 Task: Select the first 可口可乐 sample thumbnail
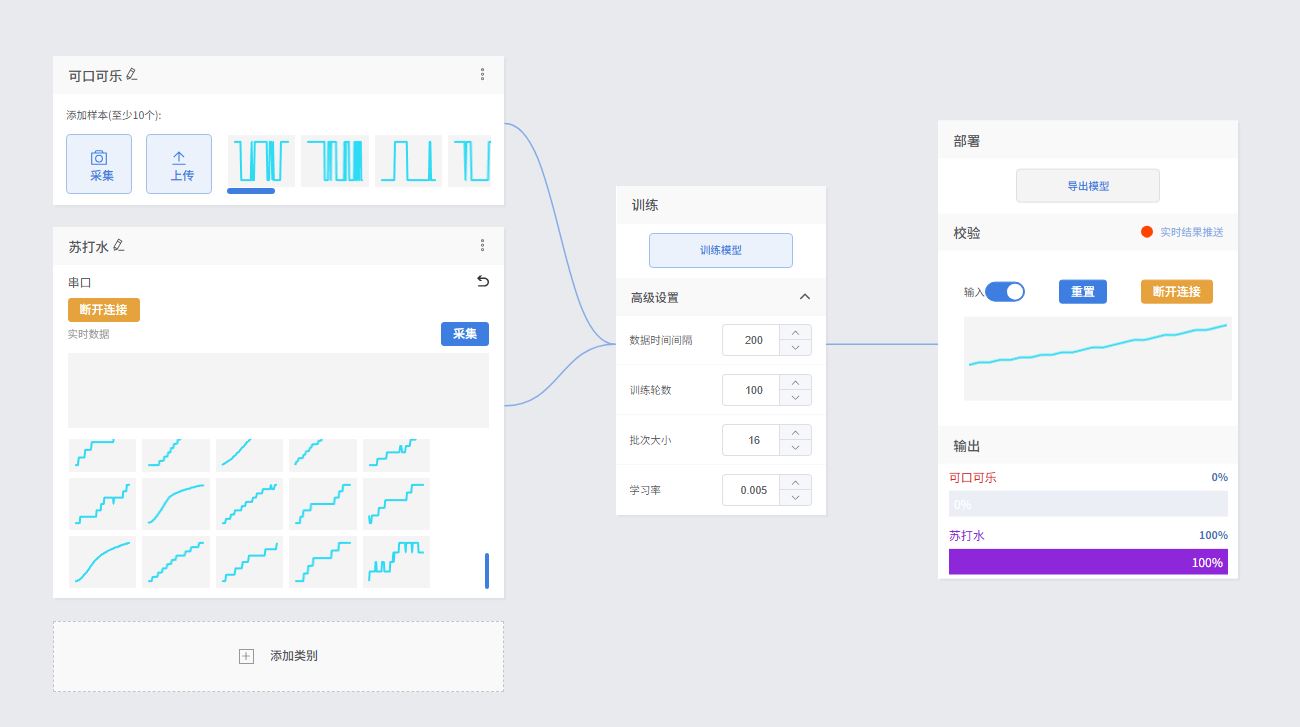261,160
